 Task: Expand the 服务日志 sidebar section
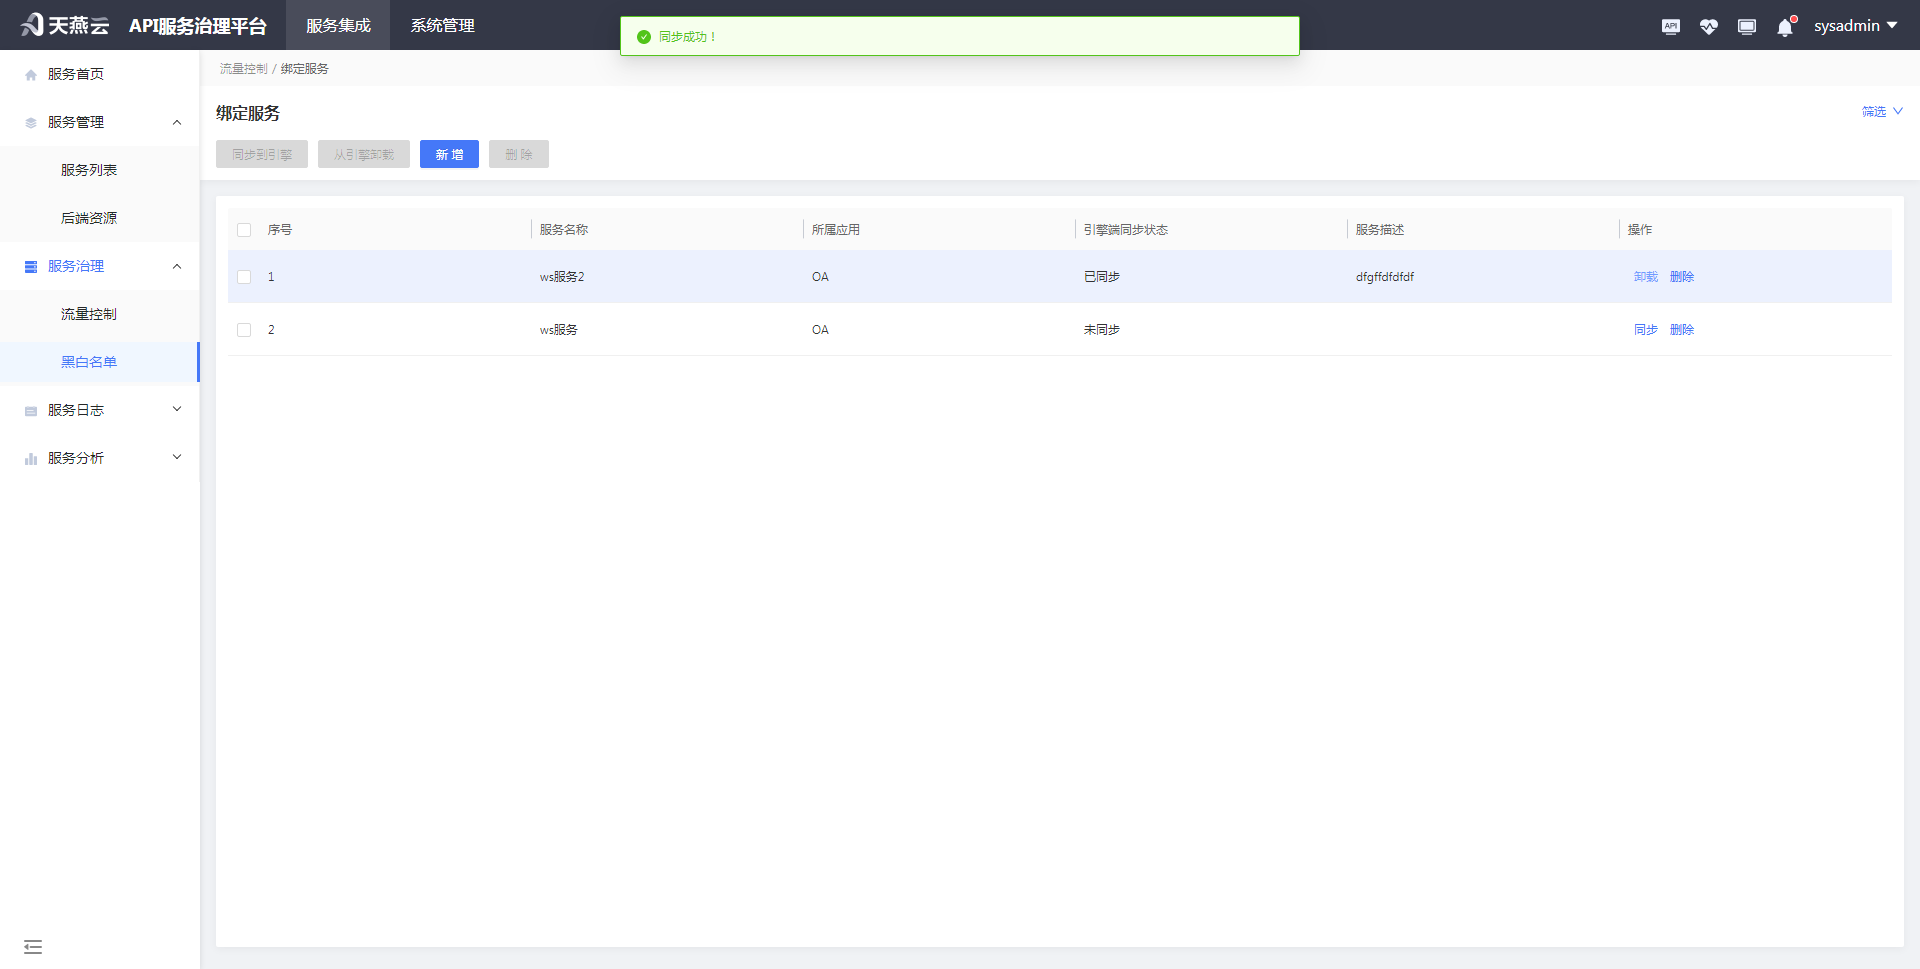click(177, 409)
